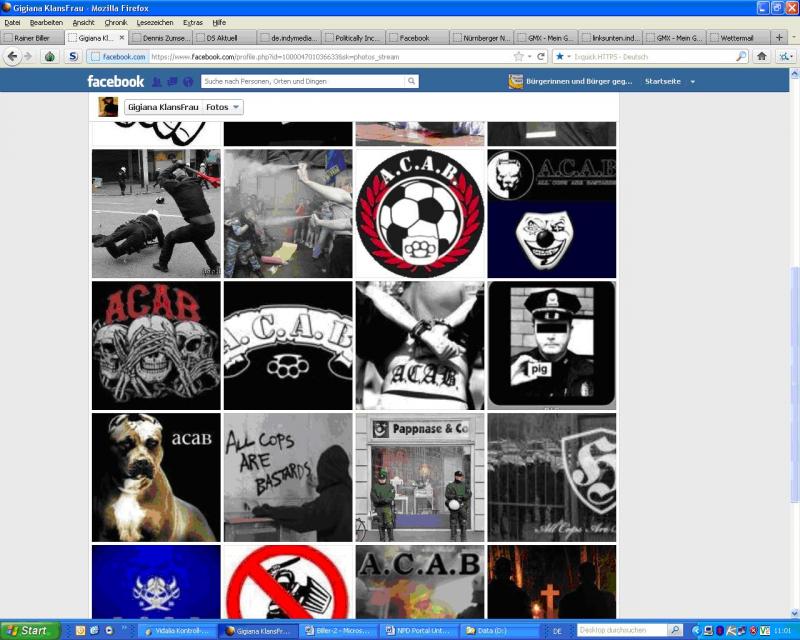Open Facebook friend requests icon
The height and width of the screenshot is (640, 800).
coord(157,82)
